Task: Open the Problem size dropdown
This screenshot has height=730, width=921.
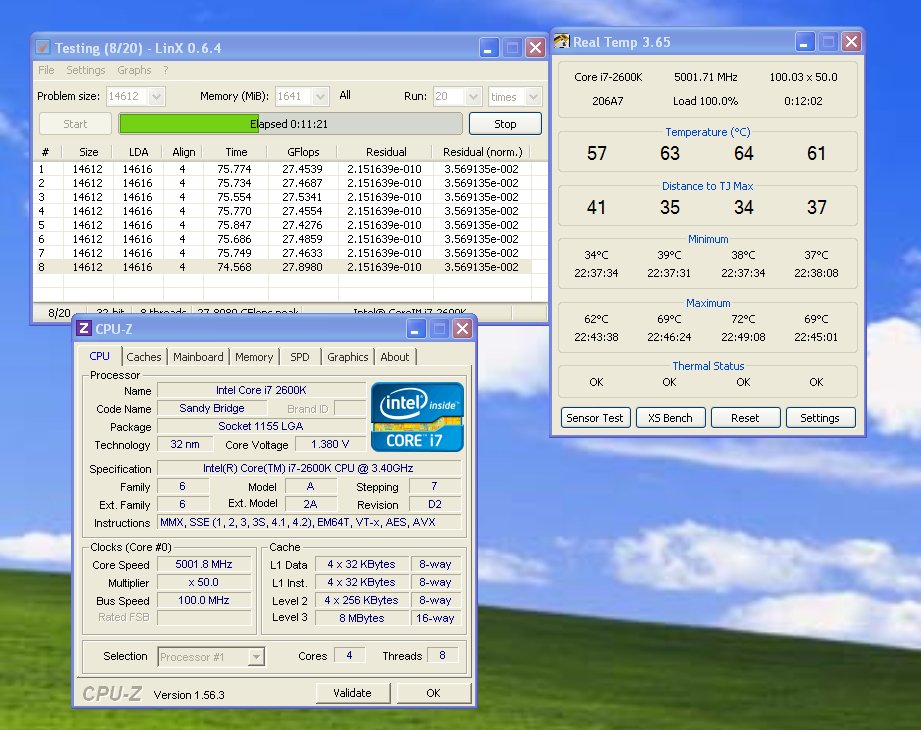Action: coord(156,97)
